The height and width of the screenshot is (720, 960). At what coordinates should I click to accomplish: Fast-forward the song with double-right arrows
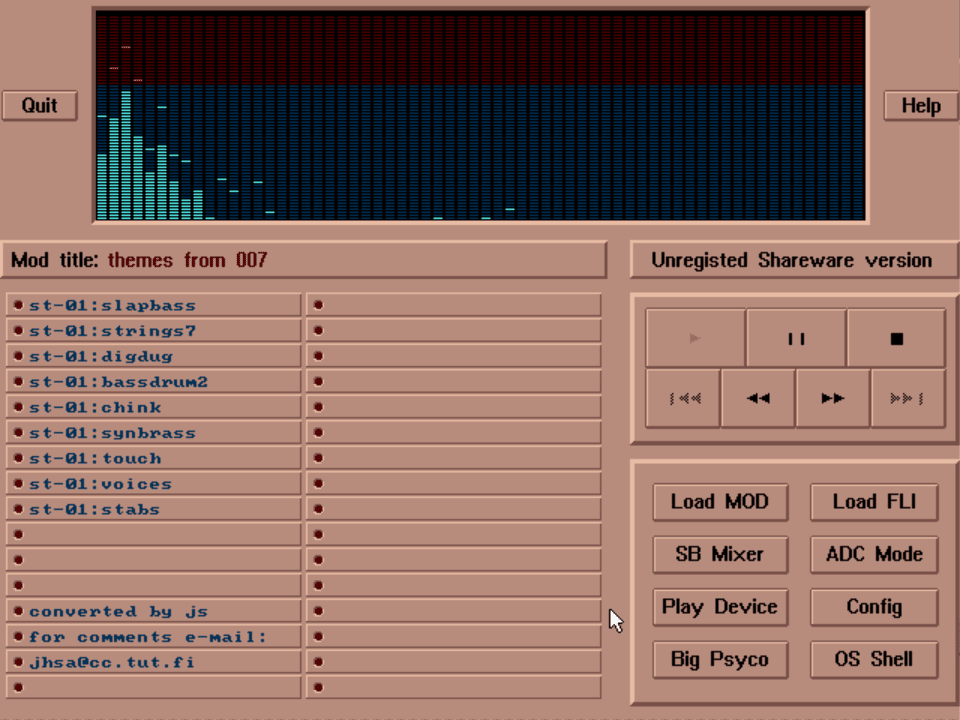coord(833,398)
